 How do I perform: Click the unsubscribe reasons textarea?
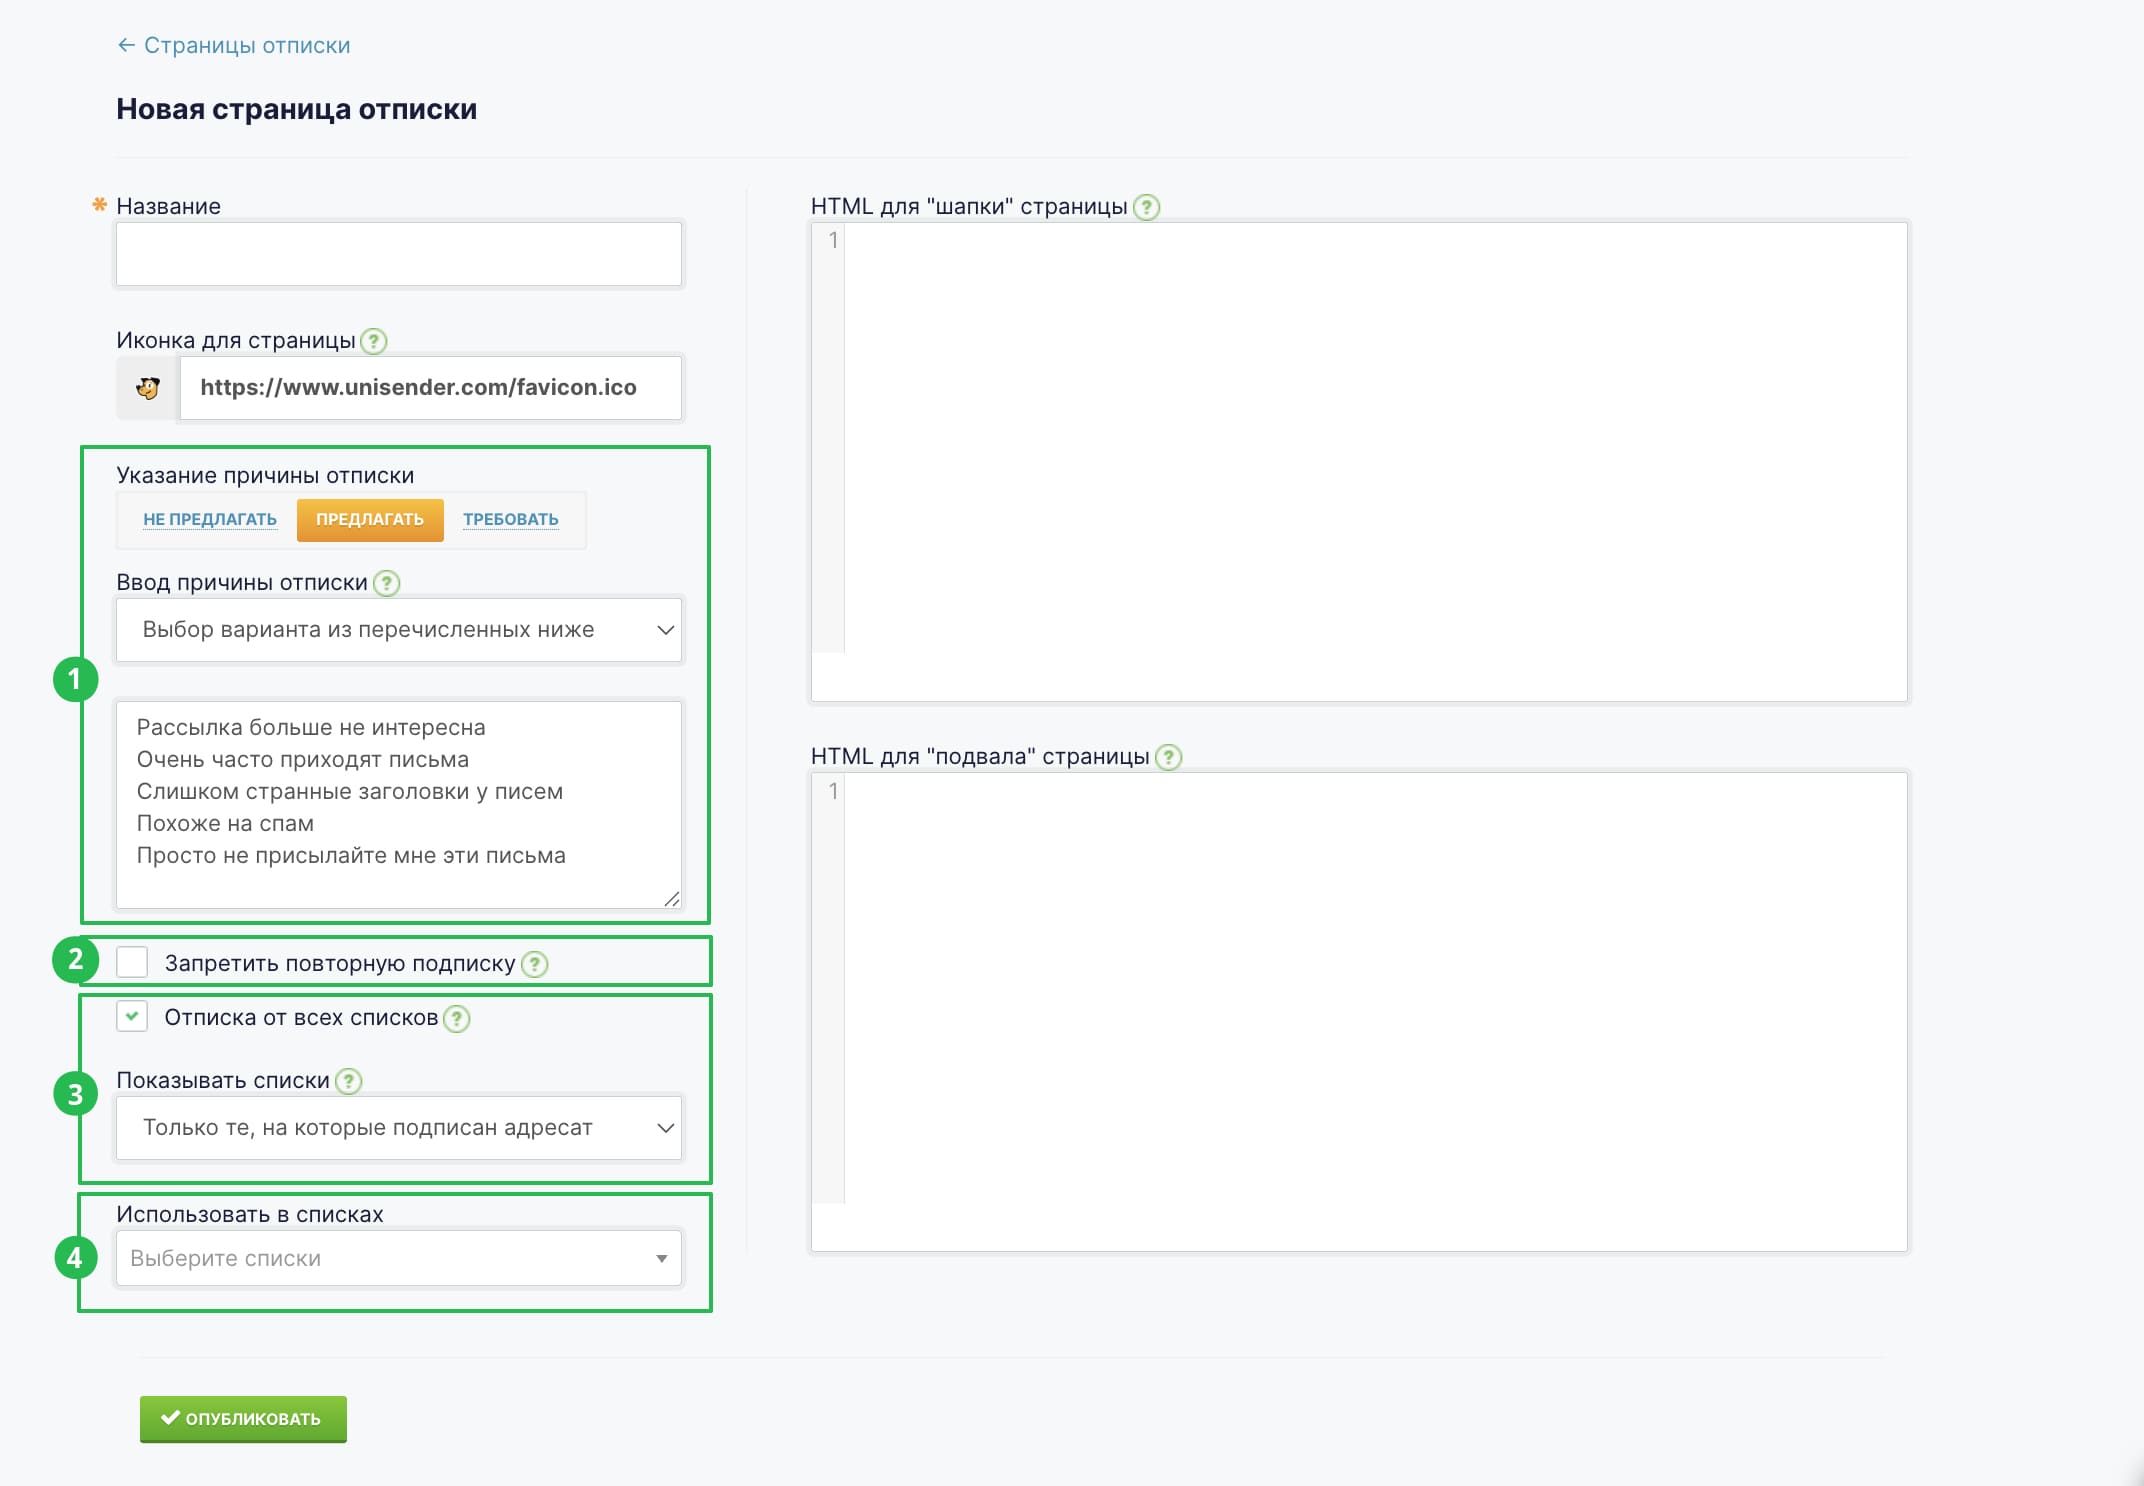[399, 805]
